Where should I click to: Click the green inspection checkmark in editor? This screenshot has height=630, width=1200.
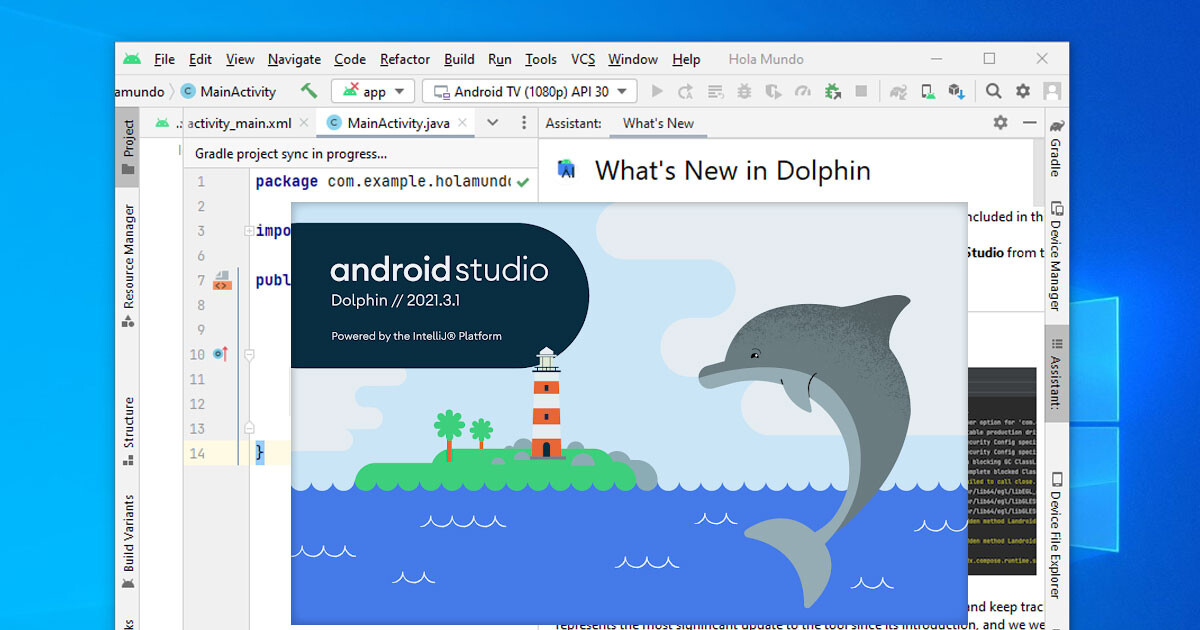[523, 182]
